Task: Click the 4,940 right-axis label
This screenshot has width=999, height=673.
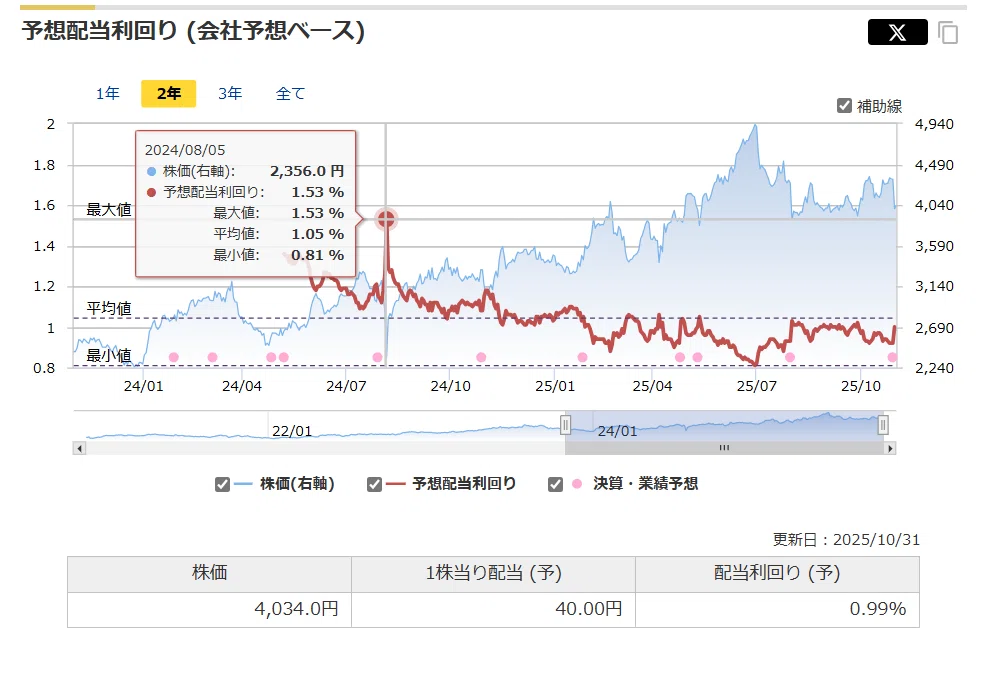Action: click(x=934, y=124)
